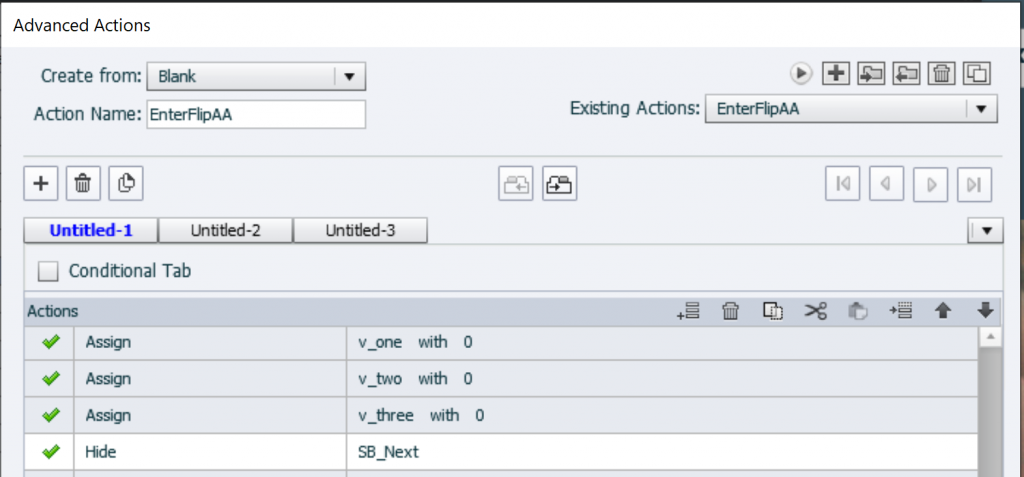Click the scroll up arrow in Actions list
Viewport: 1024px width, 477px height.
(x=989, y=338)
